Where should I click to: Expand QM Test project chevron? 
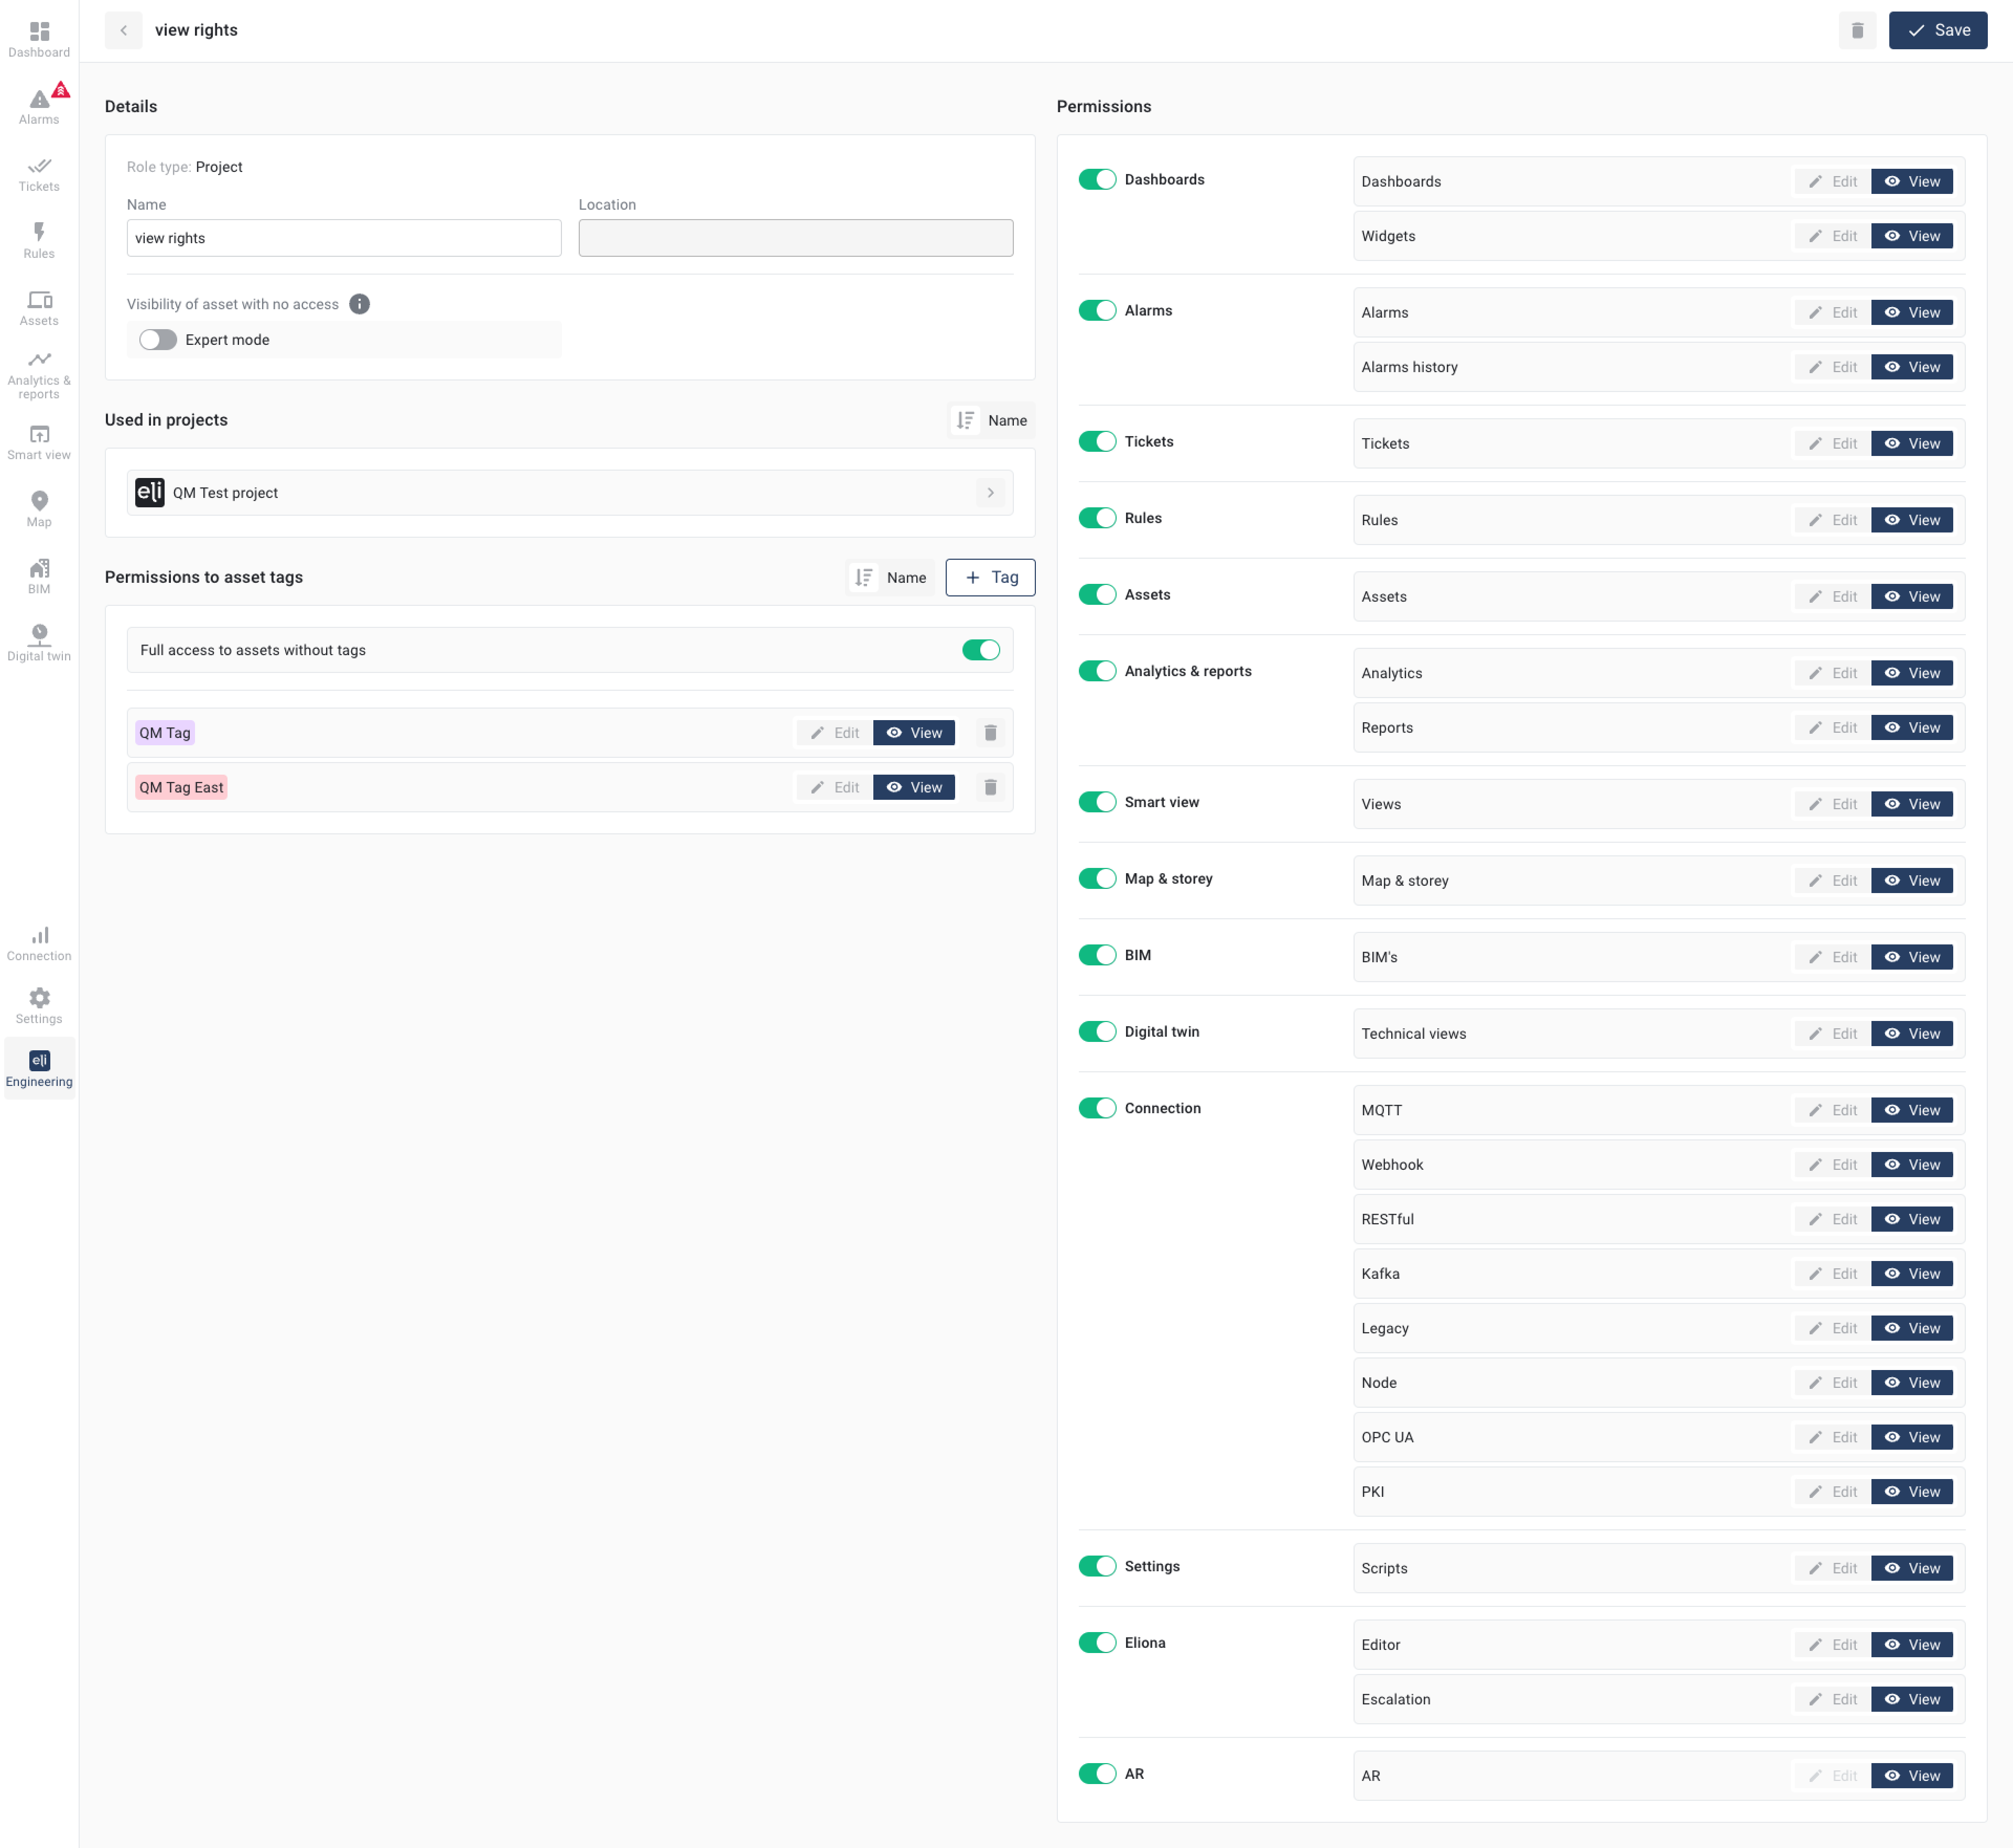[990, 492]
